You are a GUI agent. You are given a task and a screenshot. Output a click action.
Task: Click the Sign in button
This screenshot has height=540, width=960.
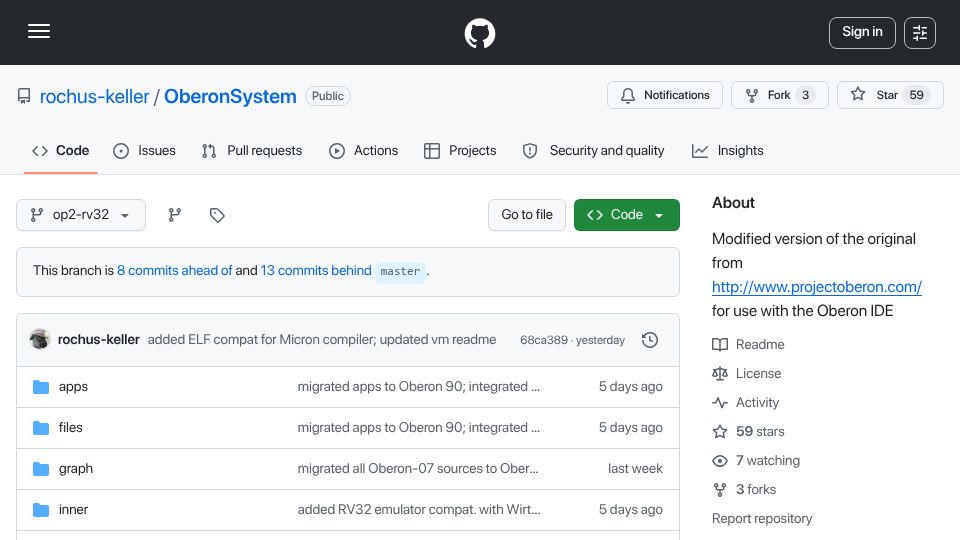coord(862,32)
